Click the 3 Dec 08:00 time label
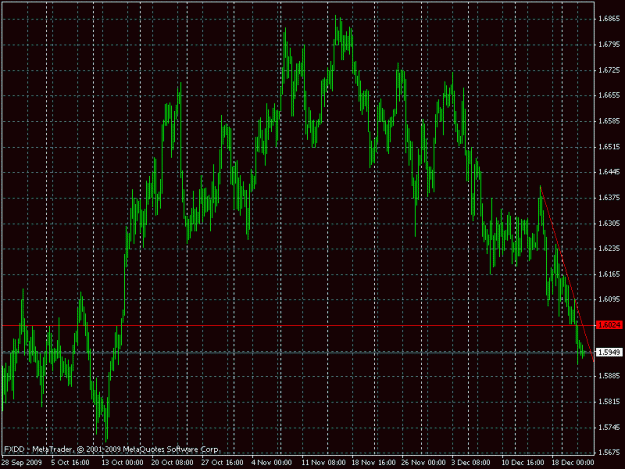 tap(471, 463)
